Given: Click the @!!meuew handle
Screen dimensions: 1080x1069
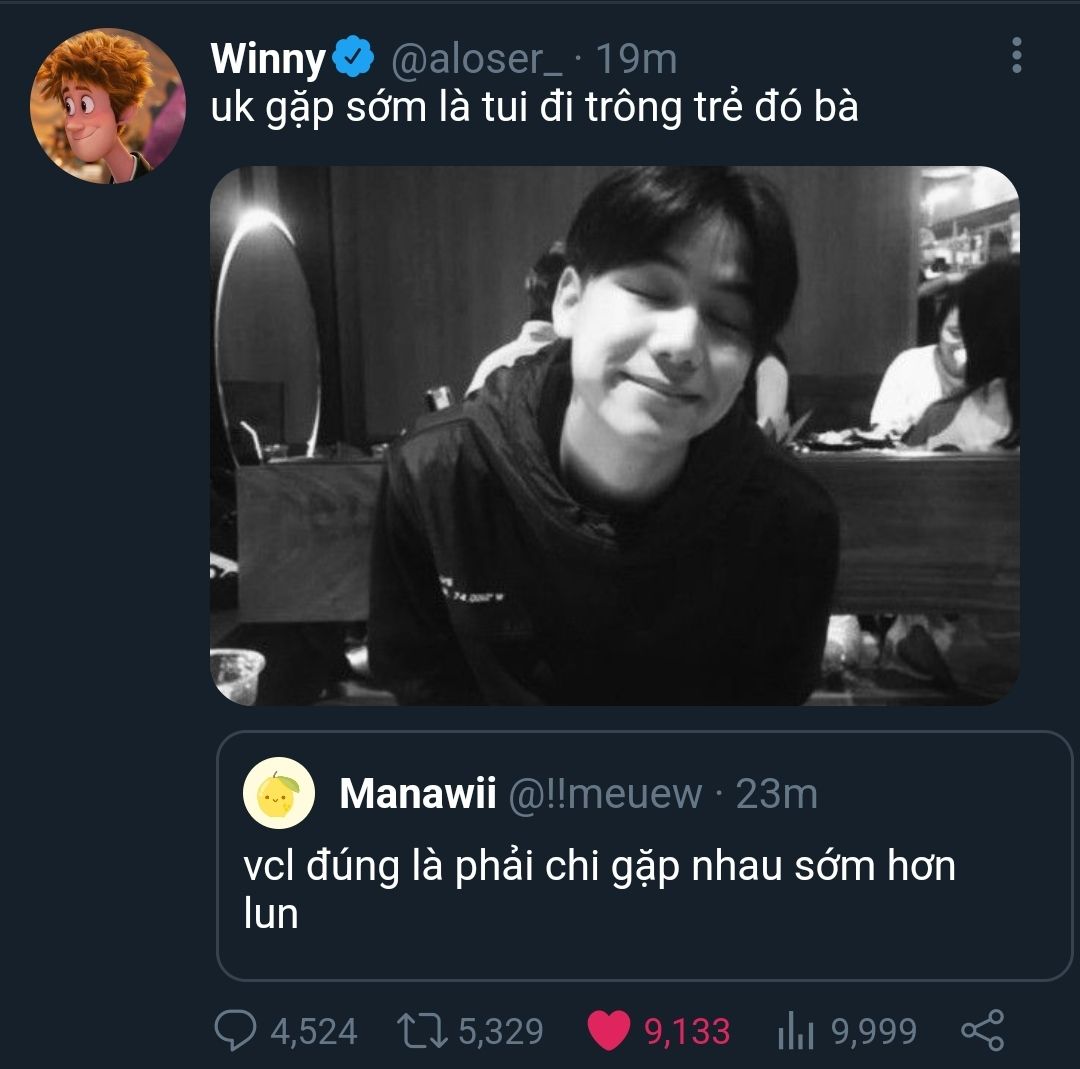Looking at the screenshot, I should (x=606, y=794).
